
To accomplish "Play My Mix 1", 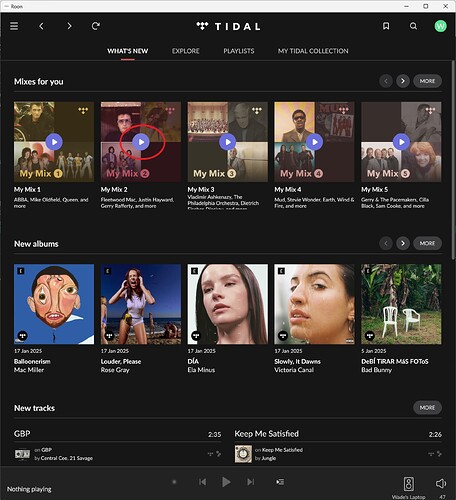I will tap(54, 142).
